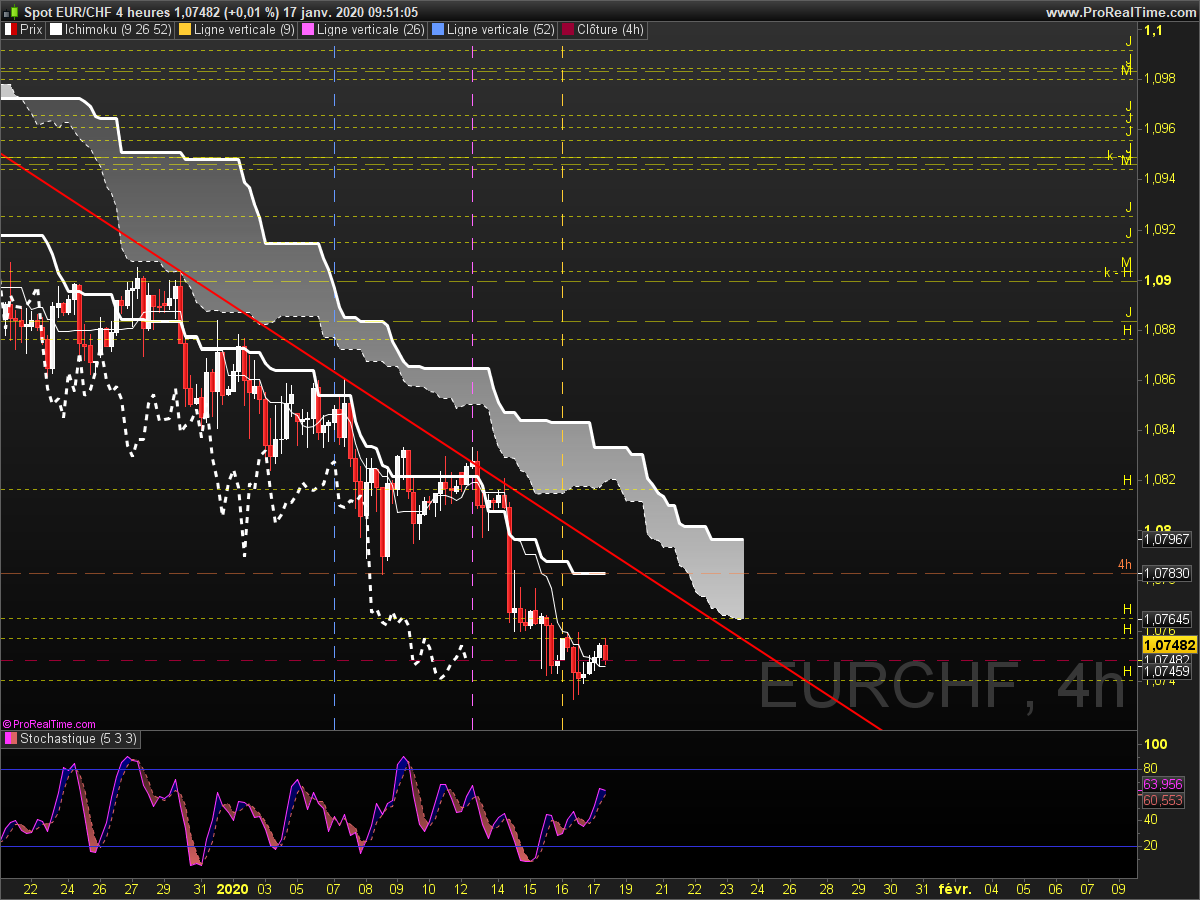The width and height of the screenshot is (1200, 900).
Task: Open the Ichimoku (9 26 52) indicator legend
Action: click(x=111, y=30)
